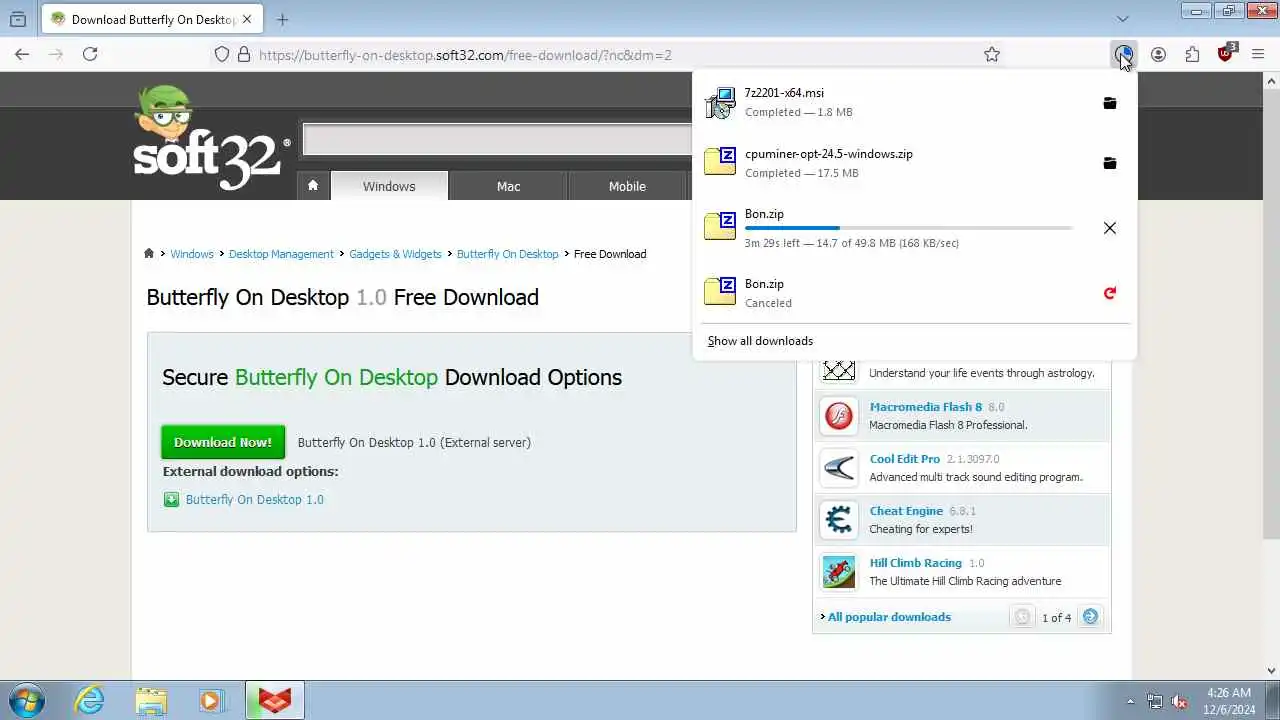Viewport: 1280px width, 720px height.
Task: Select the Mac navigation tab
Action: [x=508, y=186]
